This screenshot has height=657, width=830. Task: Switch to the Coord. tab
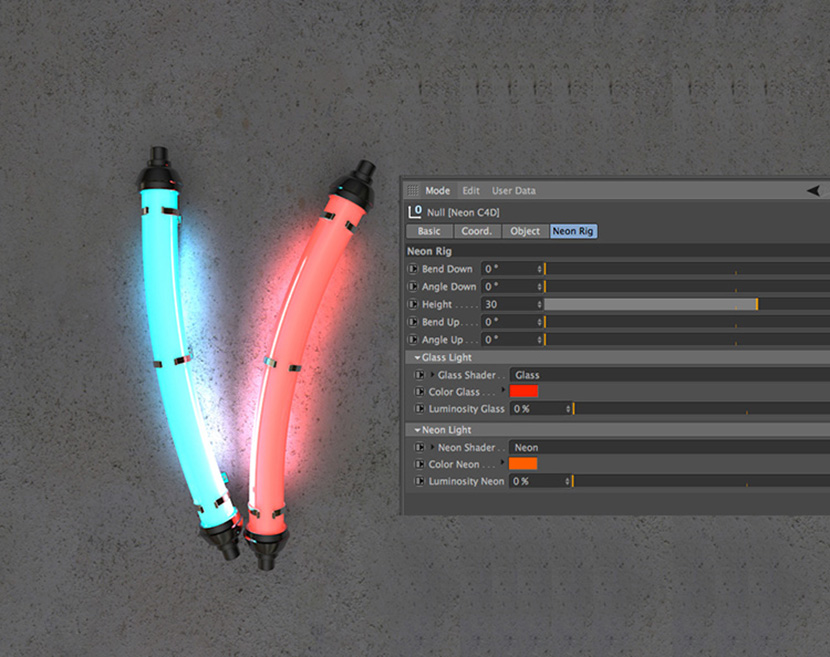pyautogui.click(x=476, y=231)
